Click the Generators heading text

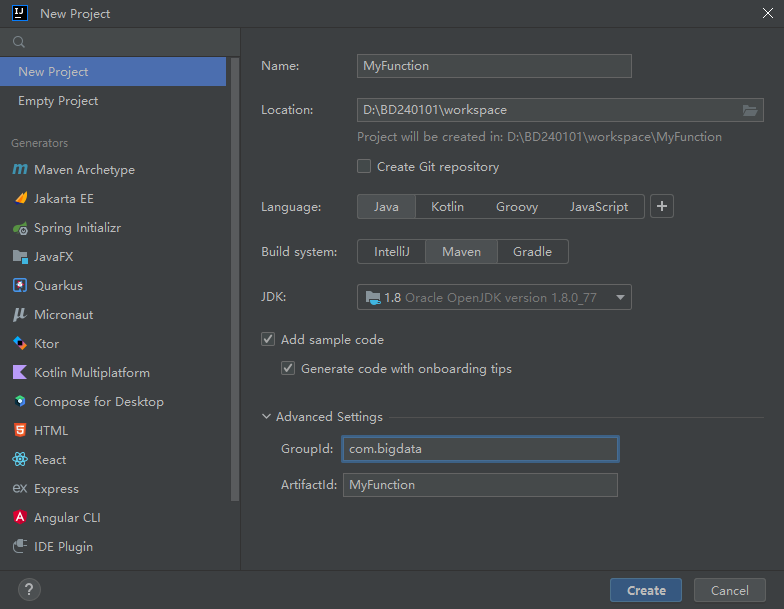click(40, 143)
